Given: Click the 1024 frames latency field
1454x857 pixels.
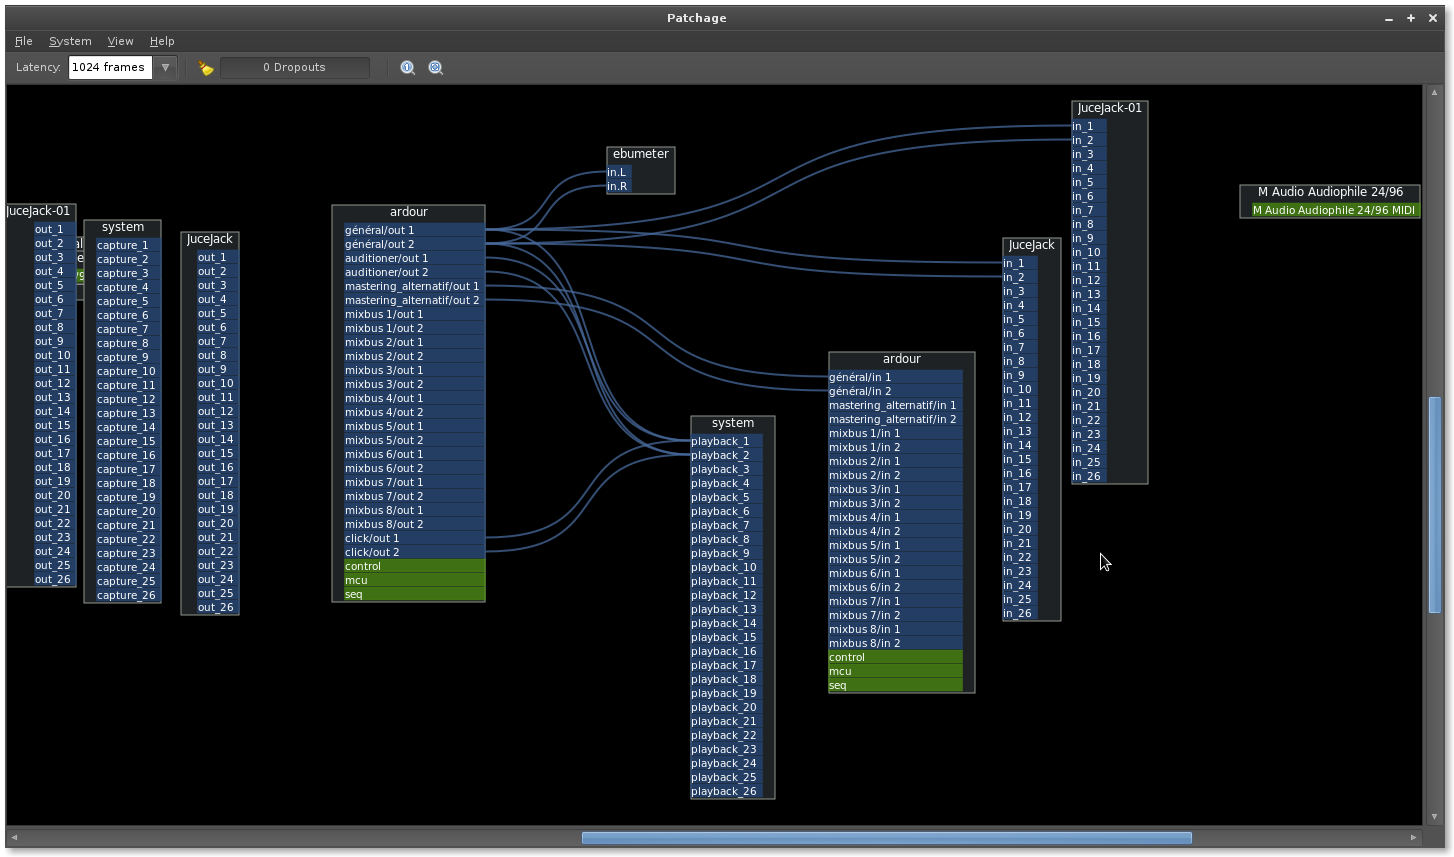Looking at the screenshot, I should tap(109, 68).
